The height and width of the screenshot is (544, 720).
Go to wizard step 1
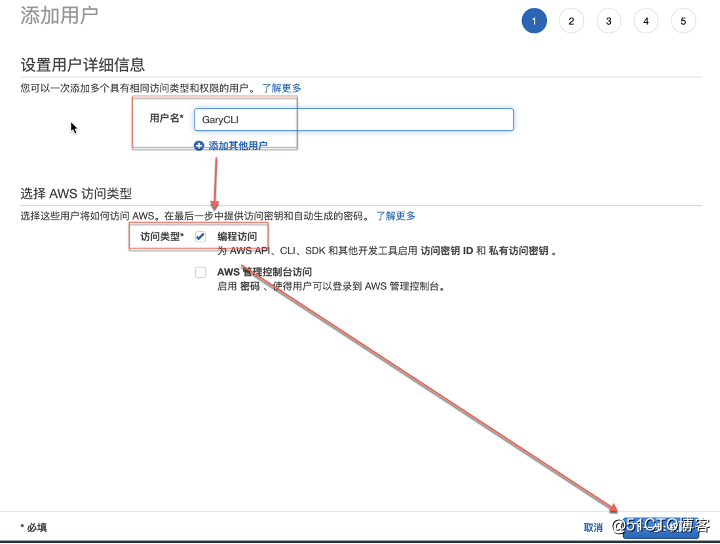click(x=534, y=21)
